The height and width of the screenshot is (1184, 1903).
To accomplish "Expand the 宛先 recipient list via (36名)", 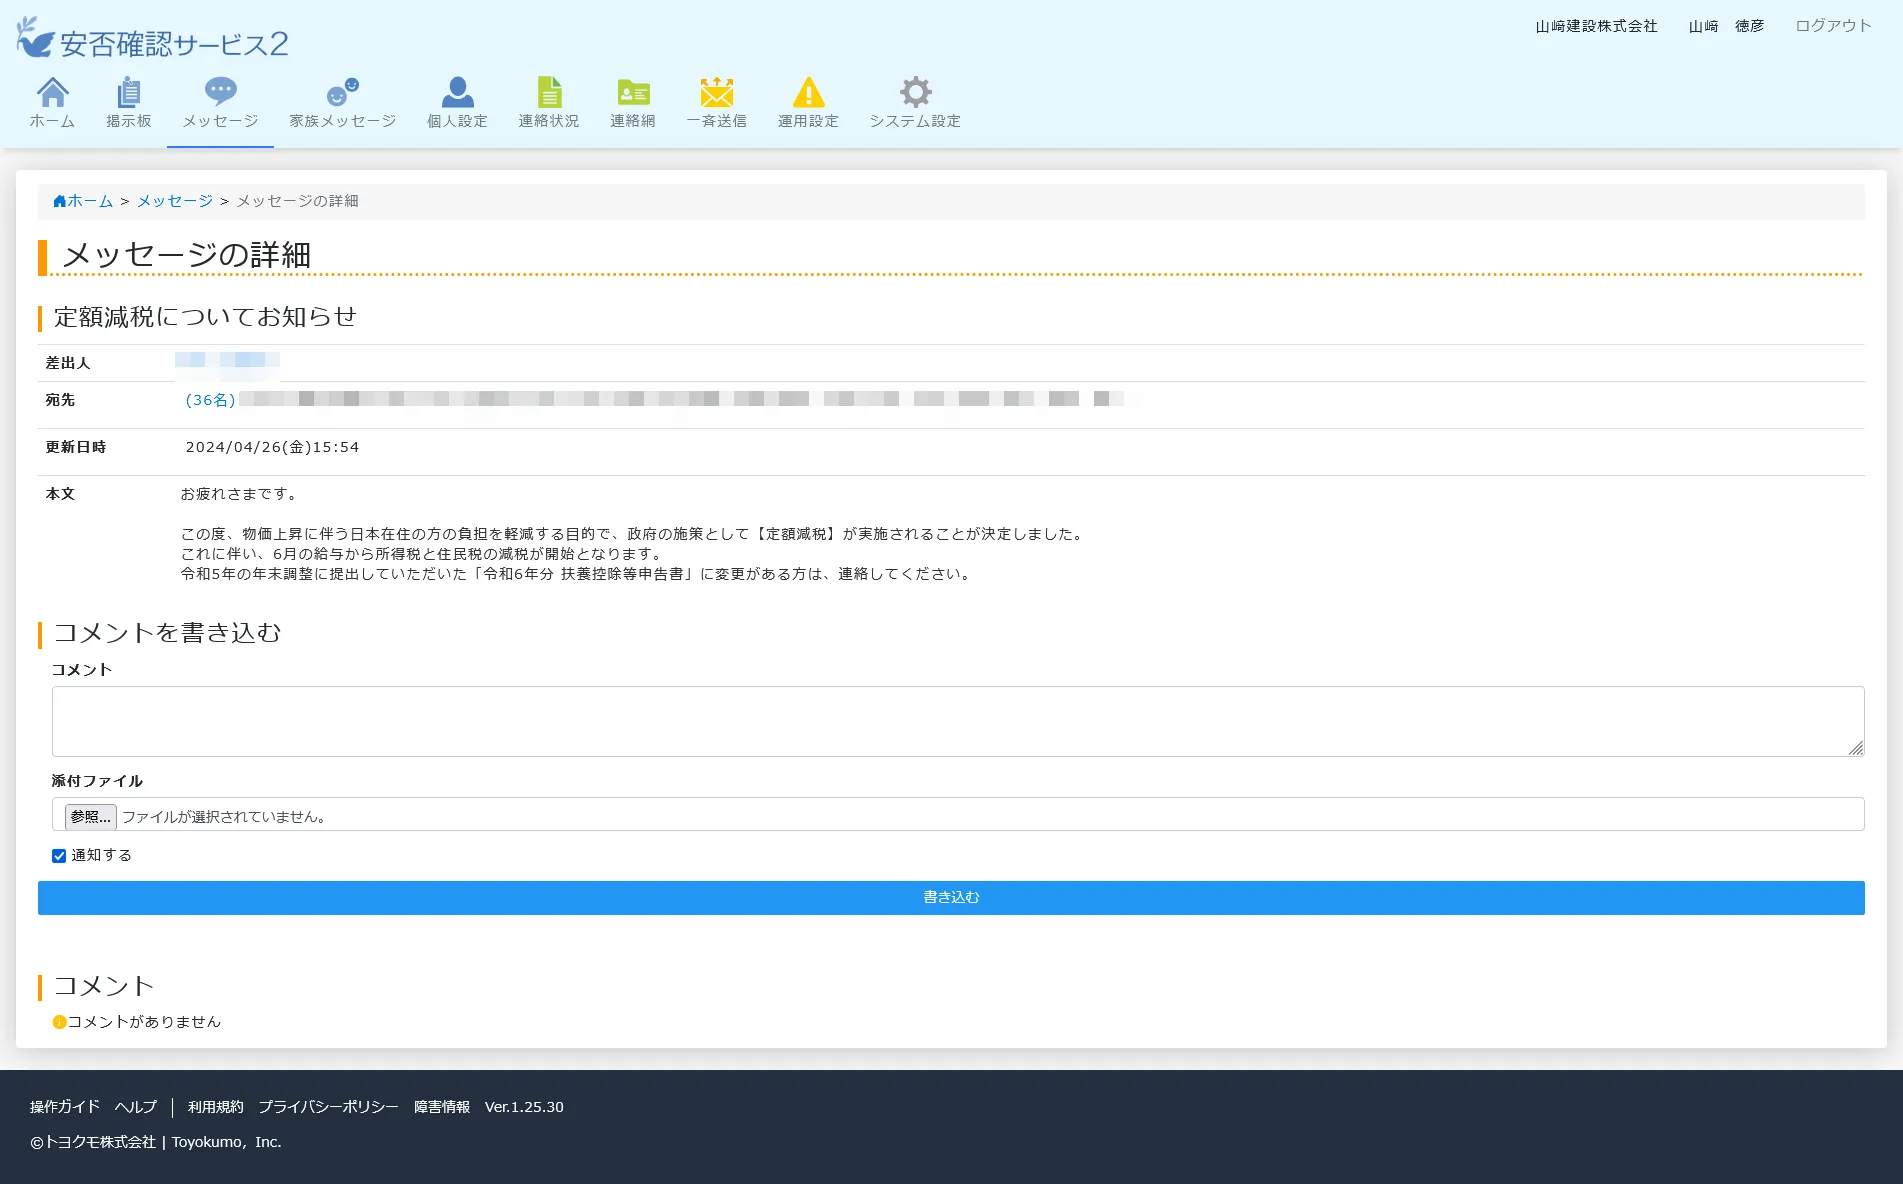I will 209,399.
